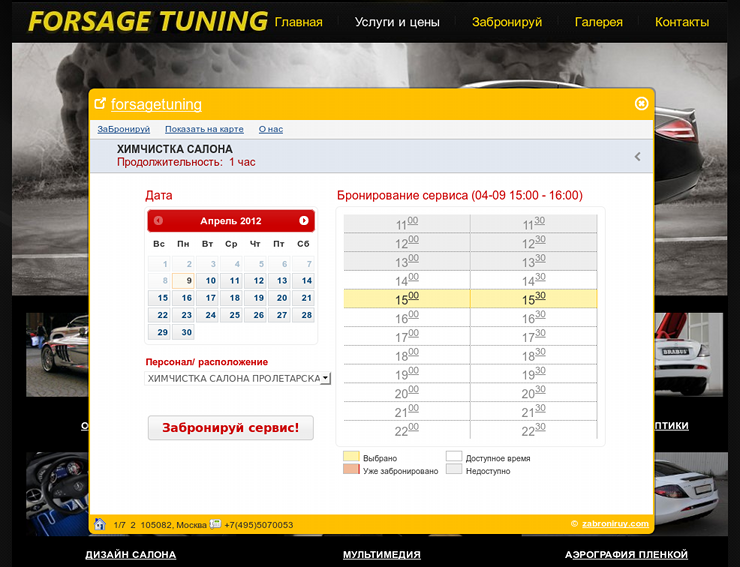The width and height of the screenshot is (740, 567).
Task: Click the FORSAGE TUNING logo
Action: (148, 21)
